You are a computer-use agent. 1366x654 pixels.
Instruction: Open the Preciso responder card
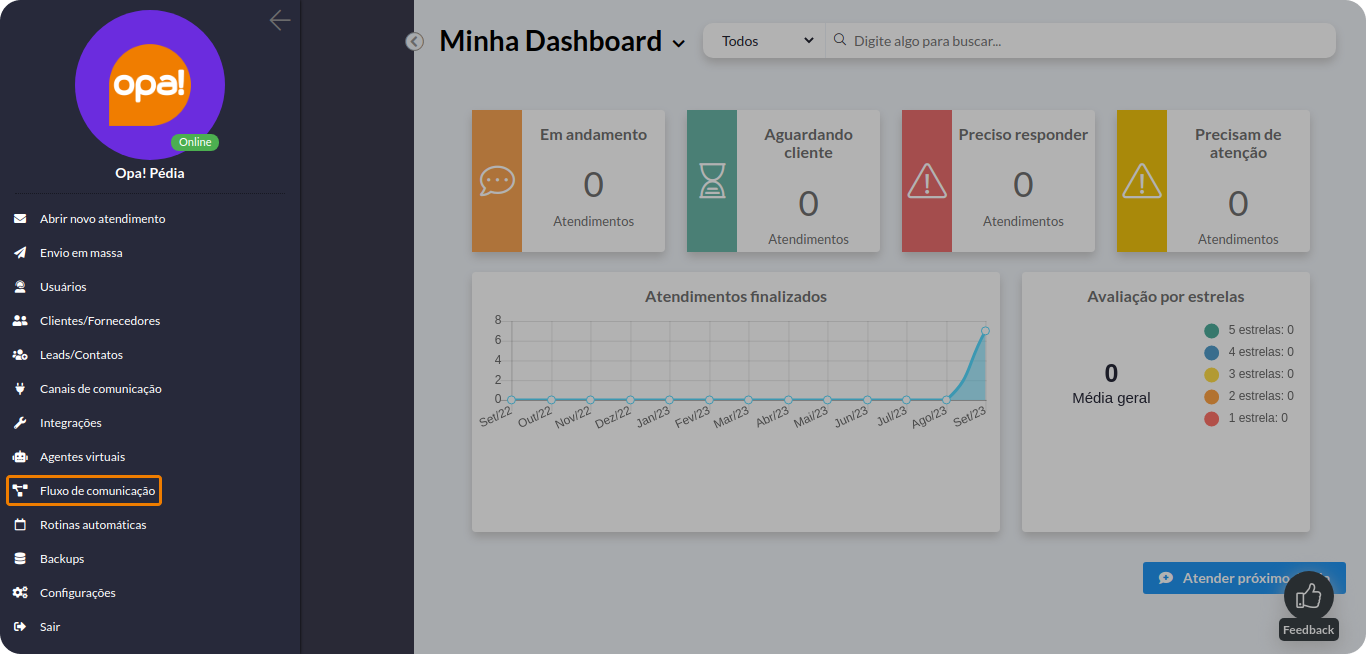[998, 181]
